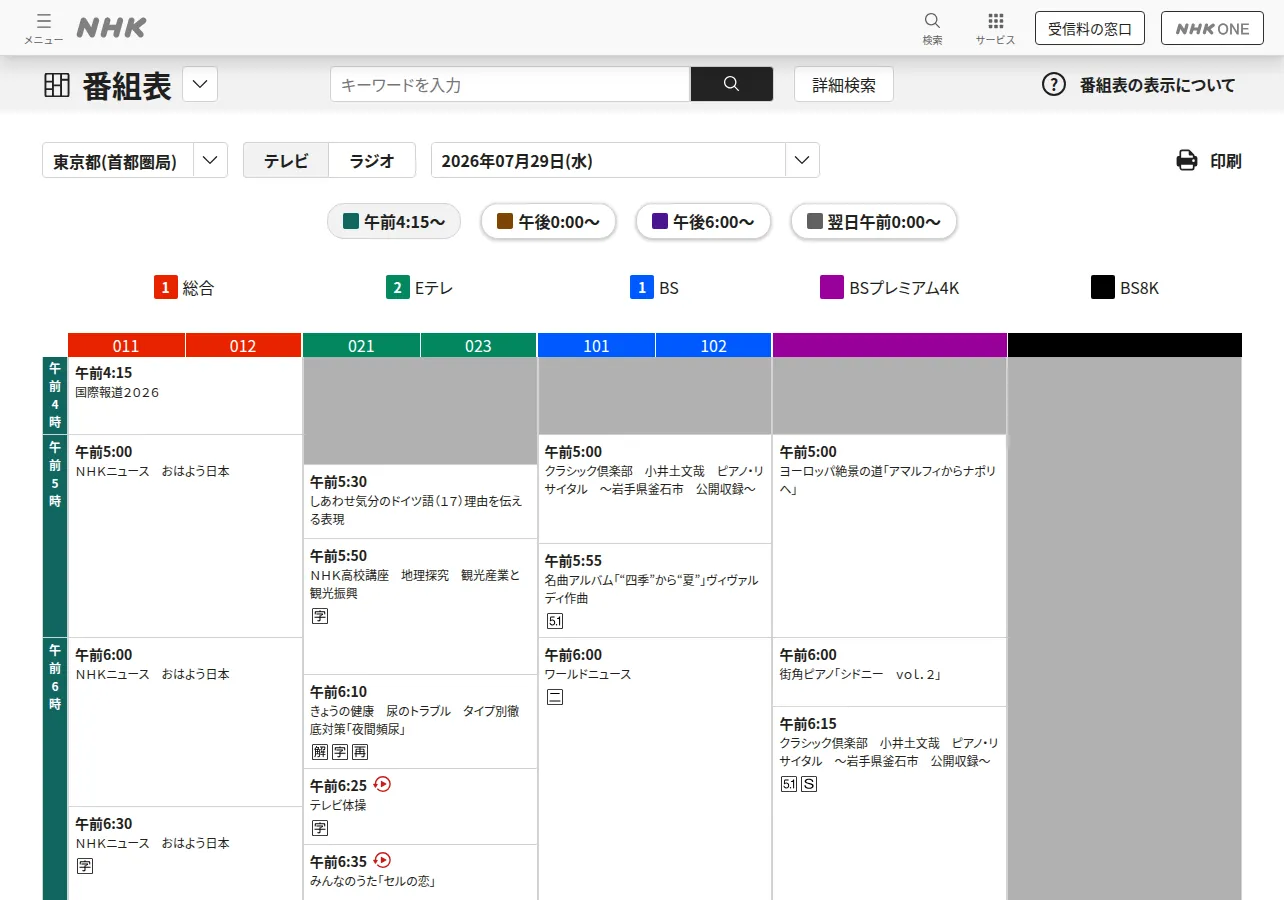1284x900 pixels.
Task: Click the 5.1 icon under 午前6:15 program
Action: (789, 784)
